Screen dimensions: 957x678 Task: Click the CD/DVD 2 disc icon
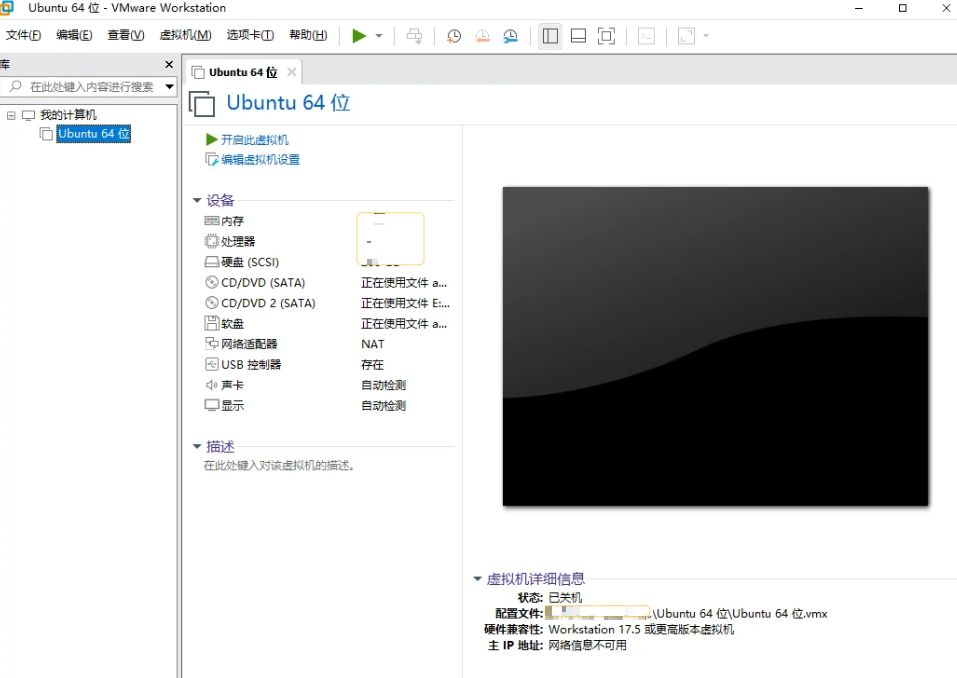212,303
